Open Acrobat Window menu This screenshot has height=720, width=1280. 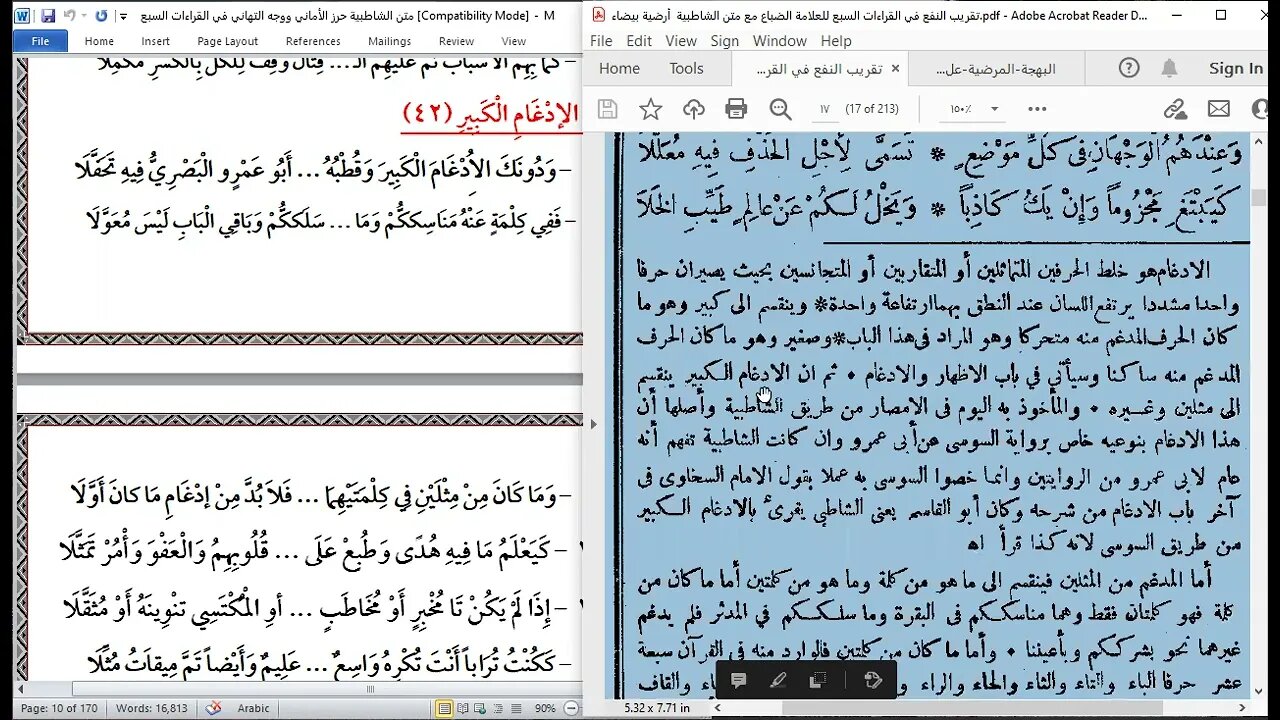click(780, 41)
